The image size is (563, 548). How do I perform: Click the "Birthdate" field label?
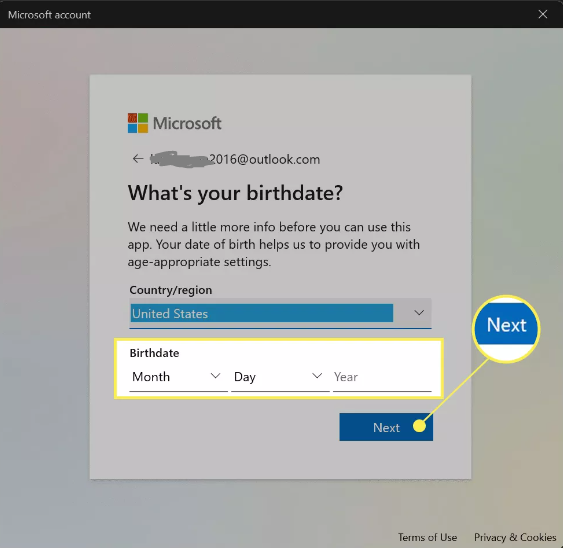[x=154, y=353]
